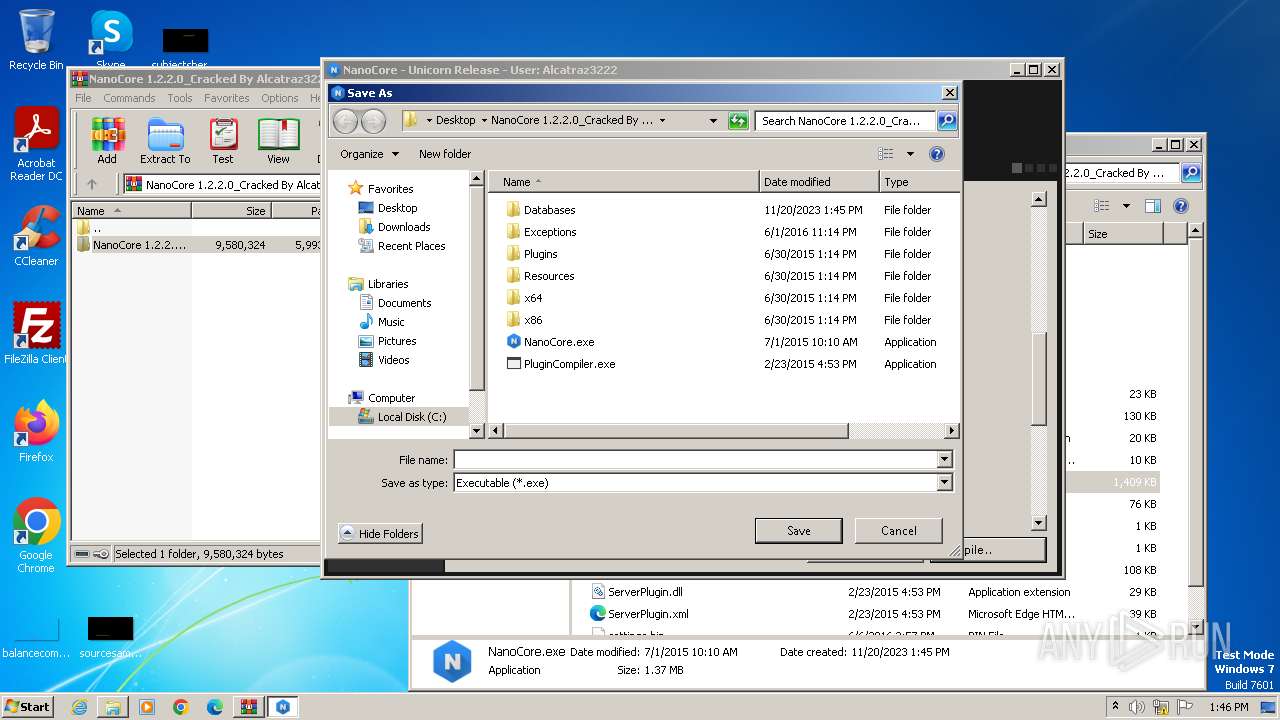Click the Start button
Screen dimensions: 1280x720
coord(27,707)
